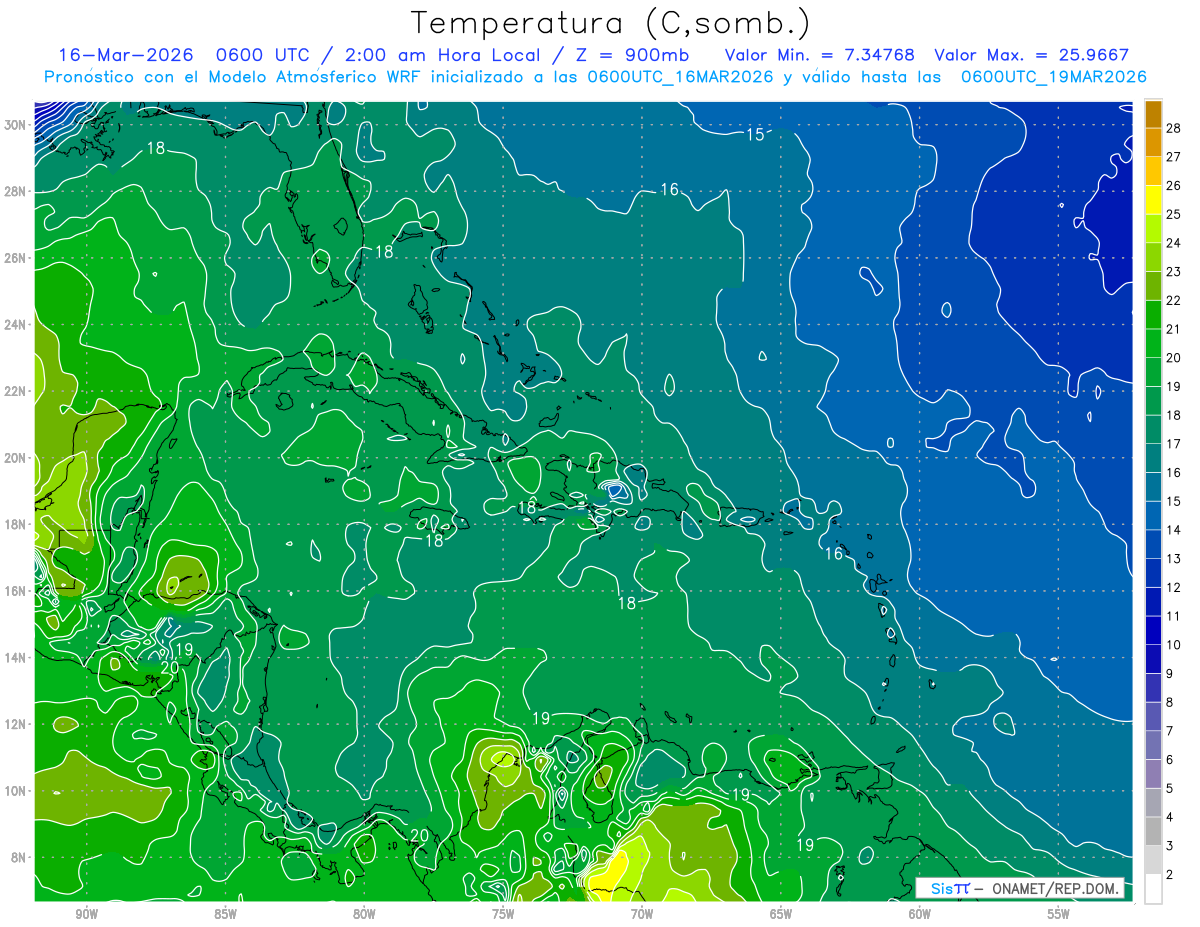
Task: Select the '20N' latitude axis label
Action: [15, 458]
